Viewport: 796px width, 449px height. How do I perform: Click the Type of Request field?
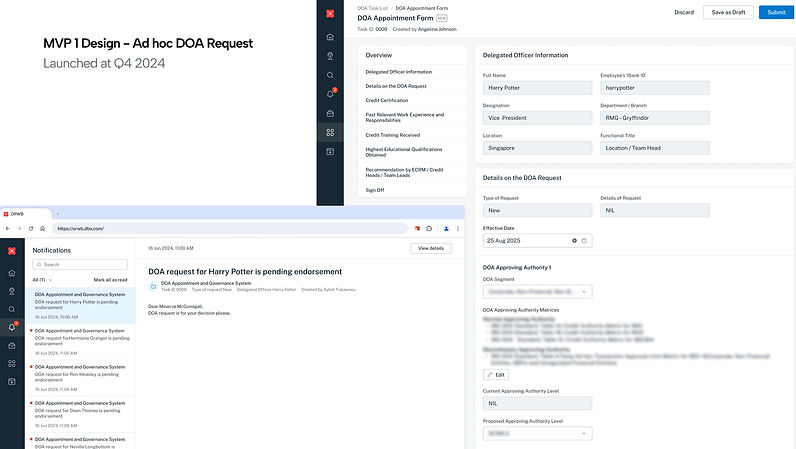pyautogui.click(x=537, y=210)
